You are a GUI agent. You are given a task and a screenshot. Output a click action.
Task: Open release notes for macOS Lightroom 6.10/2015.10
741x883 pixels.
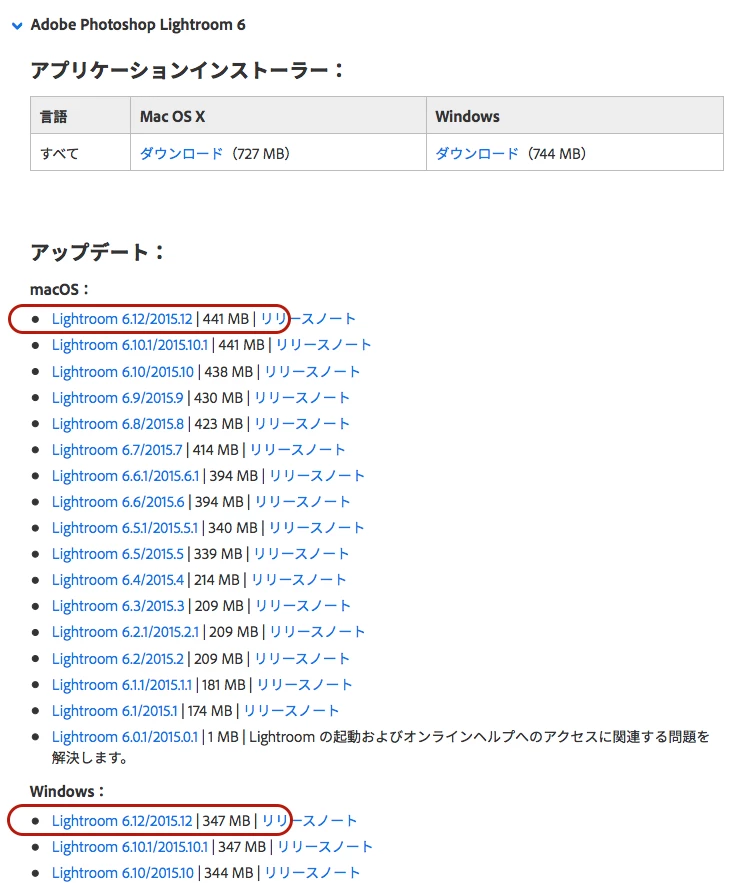click(312, 372)
